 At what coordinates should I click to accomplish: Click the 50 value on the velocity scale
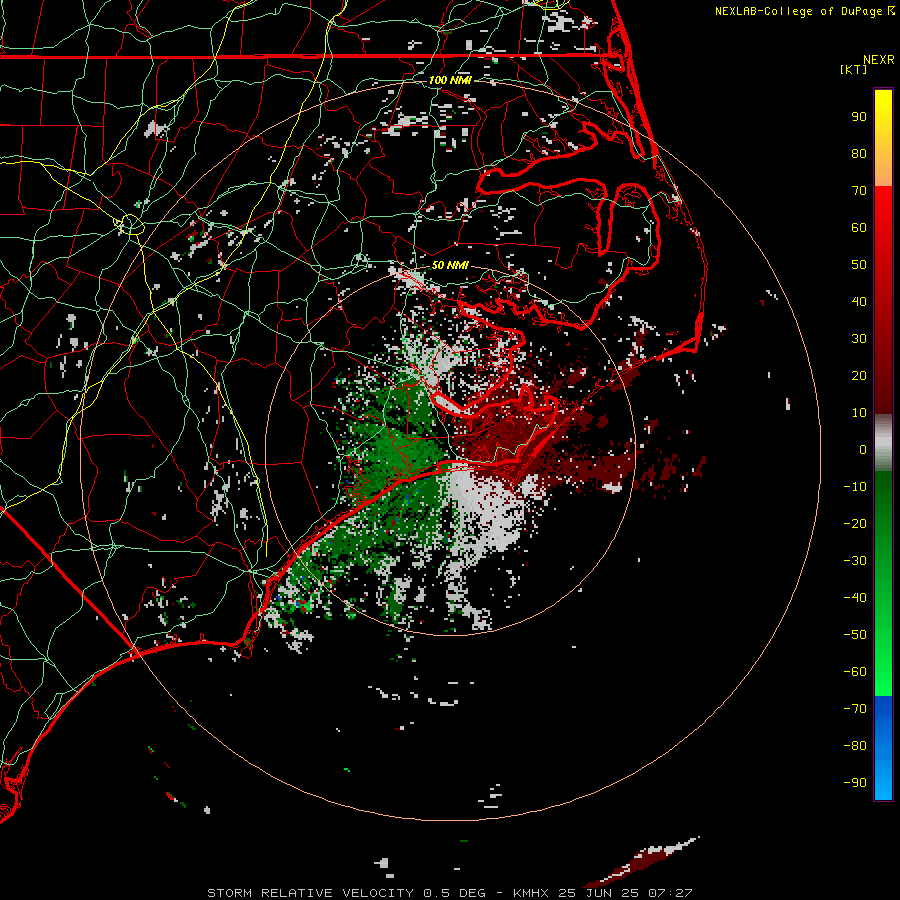[859, 265]
